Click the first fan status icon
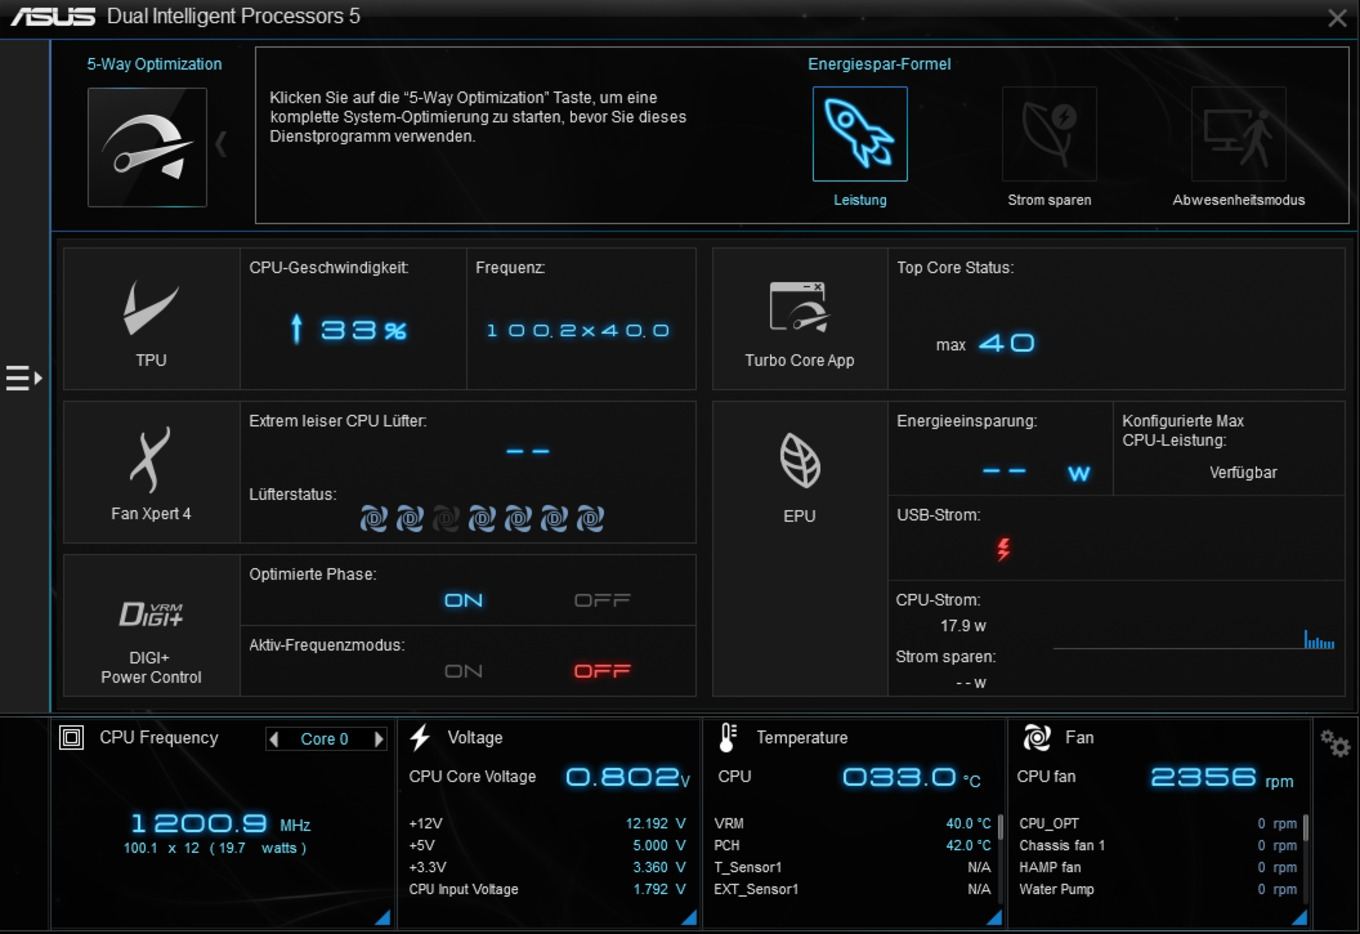Viewport: 1360px width, 934px height. [x=374, y=518]
